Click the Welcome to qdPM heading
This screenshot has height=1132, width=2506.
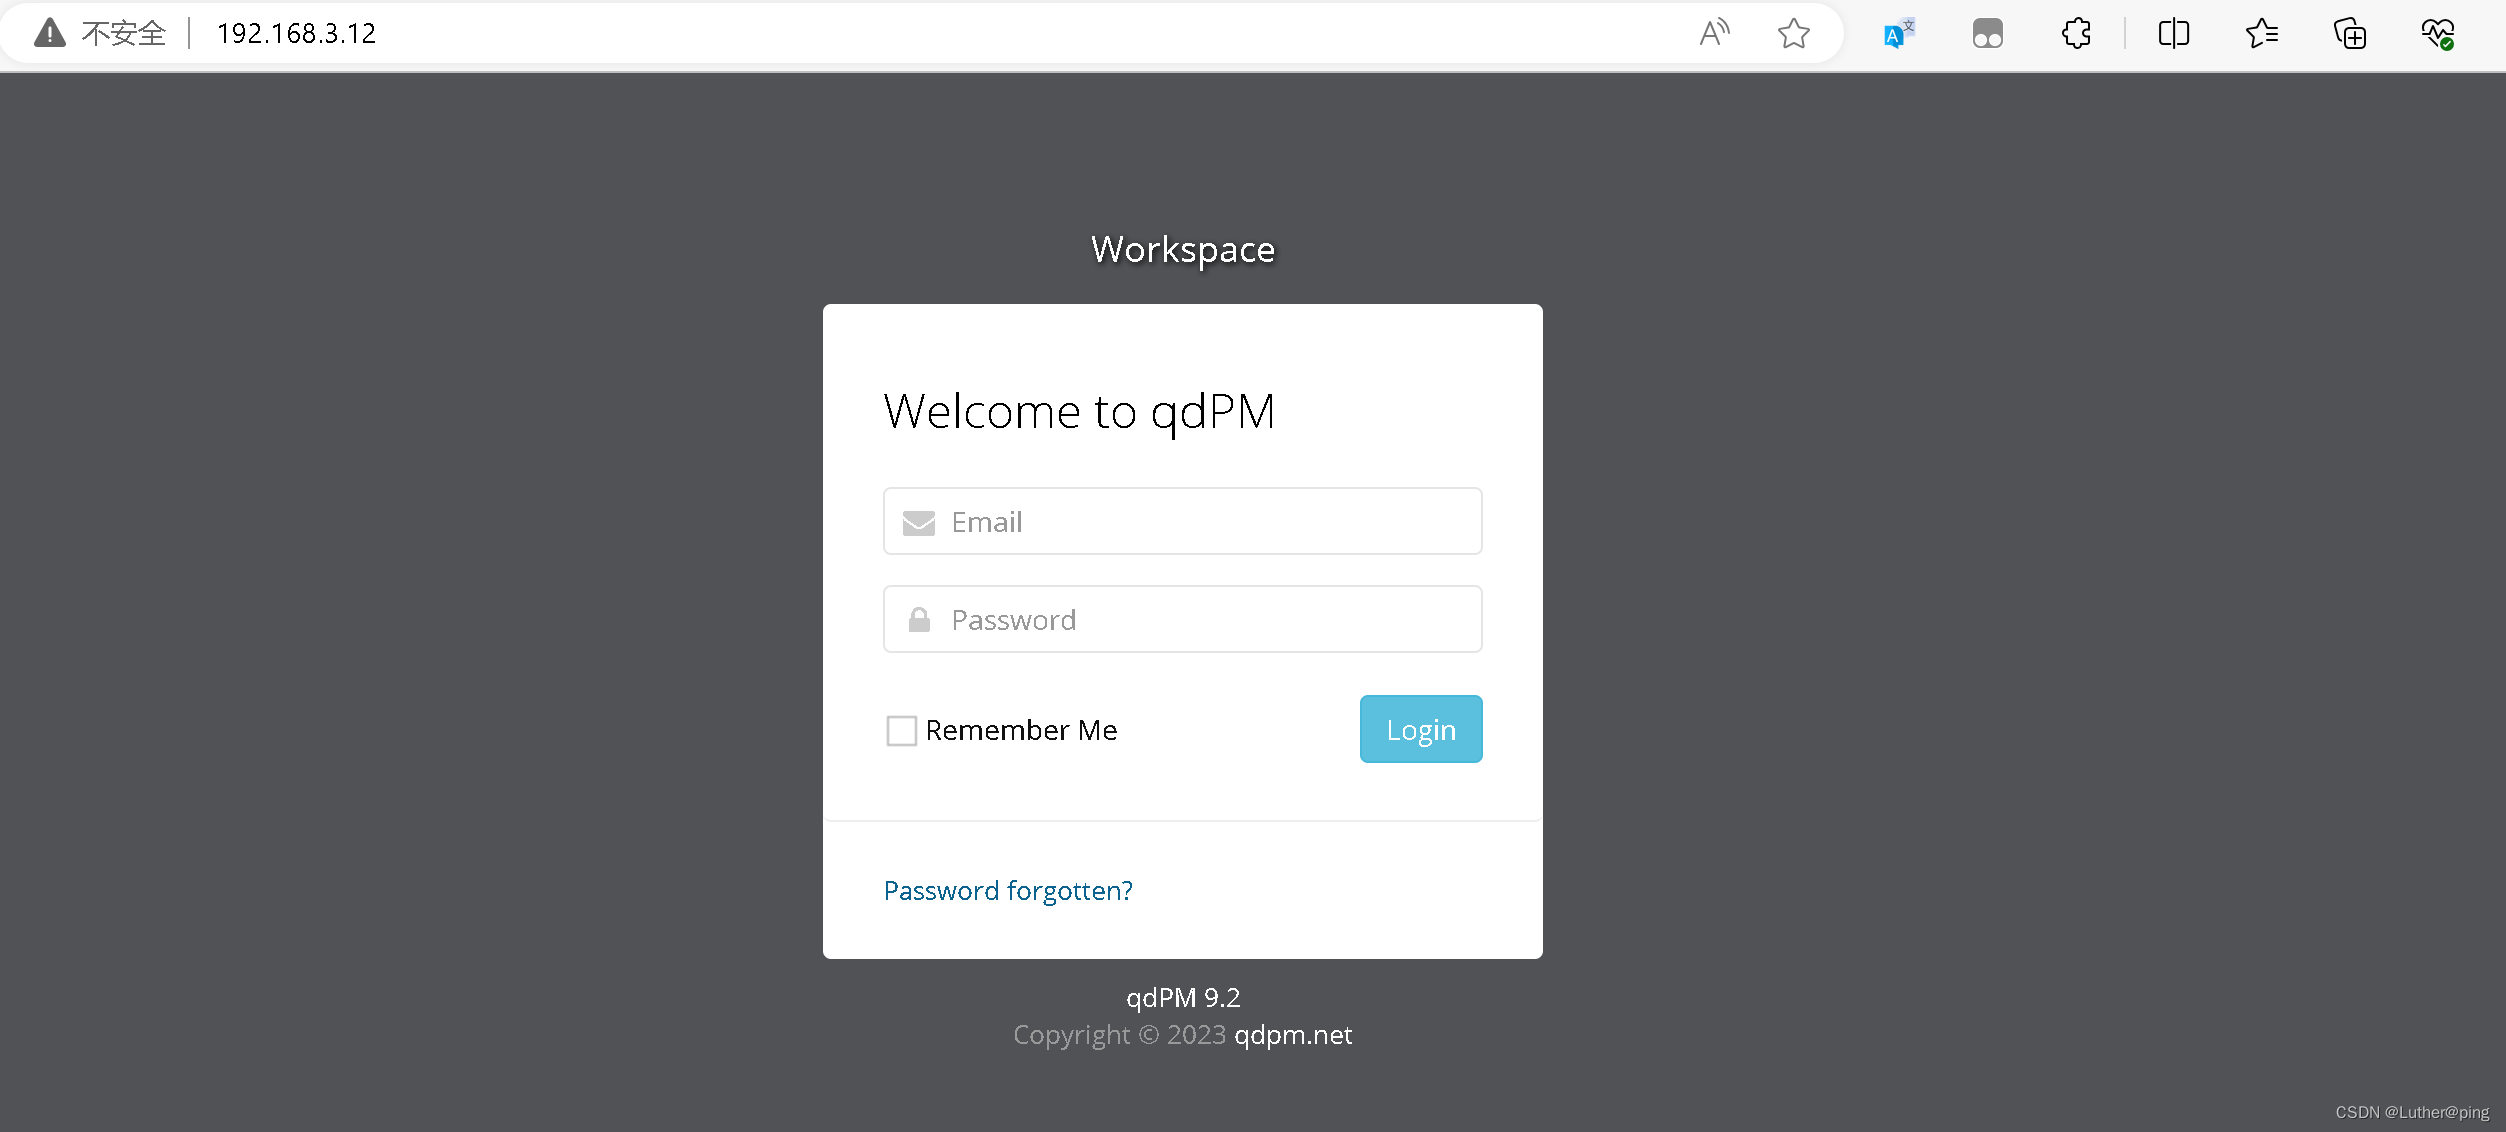pos(1079,411)
